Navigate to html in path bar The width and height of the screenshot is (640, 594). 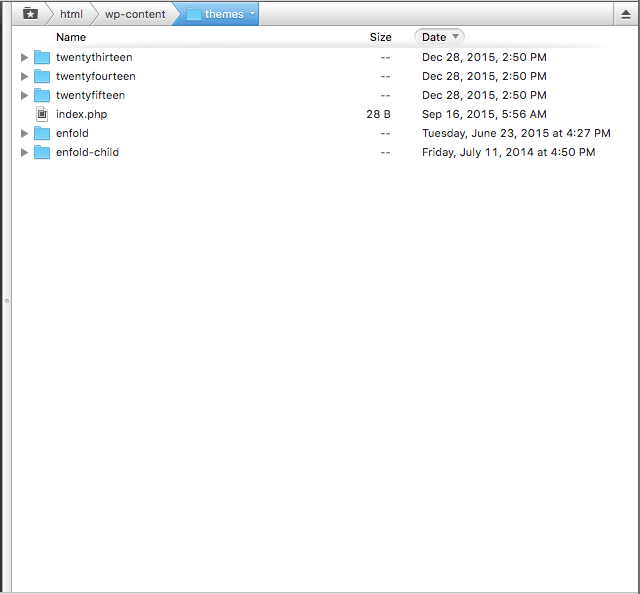(x=71, y=14)
